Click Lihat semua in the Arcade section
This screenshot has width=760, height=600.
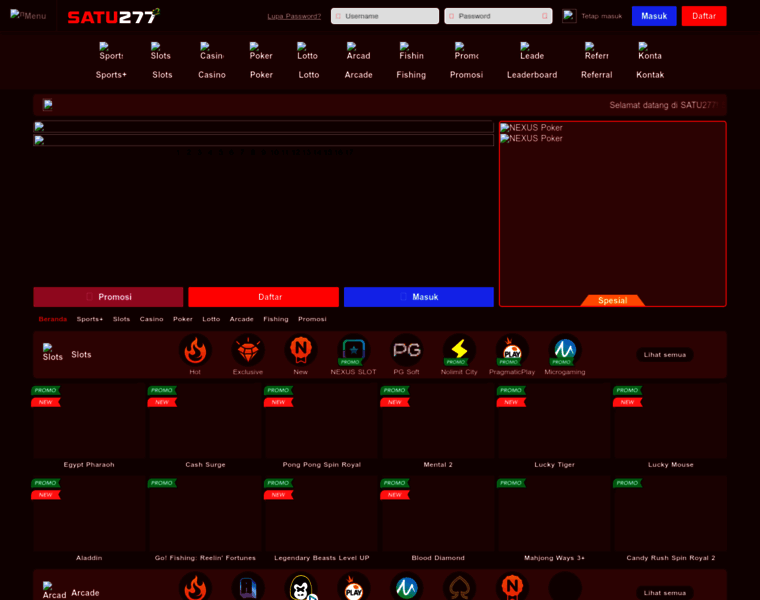665,593
